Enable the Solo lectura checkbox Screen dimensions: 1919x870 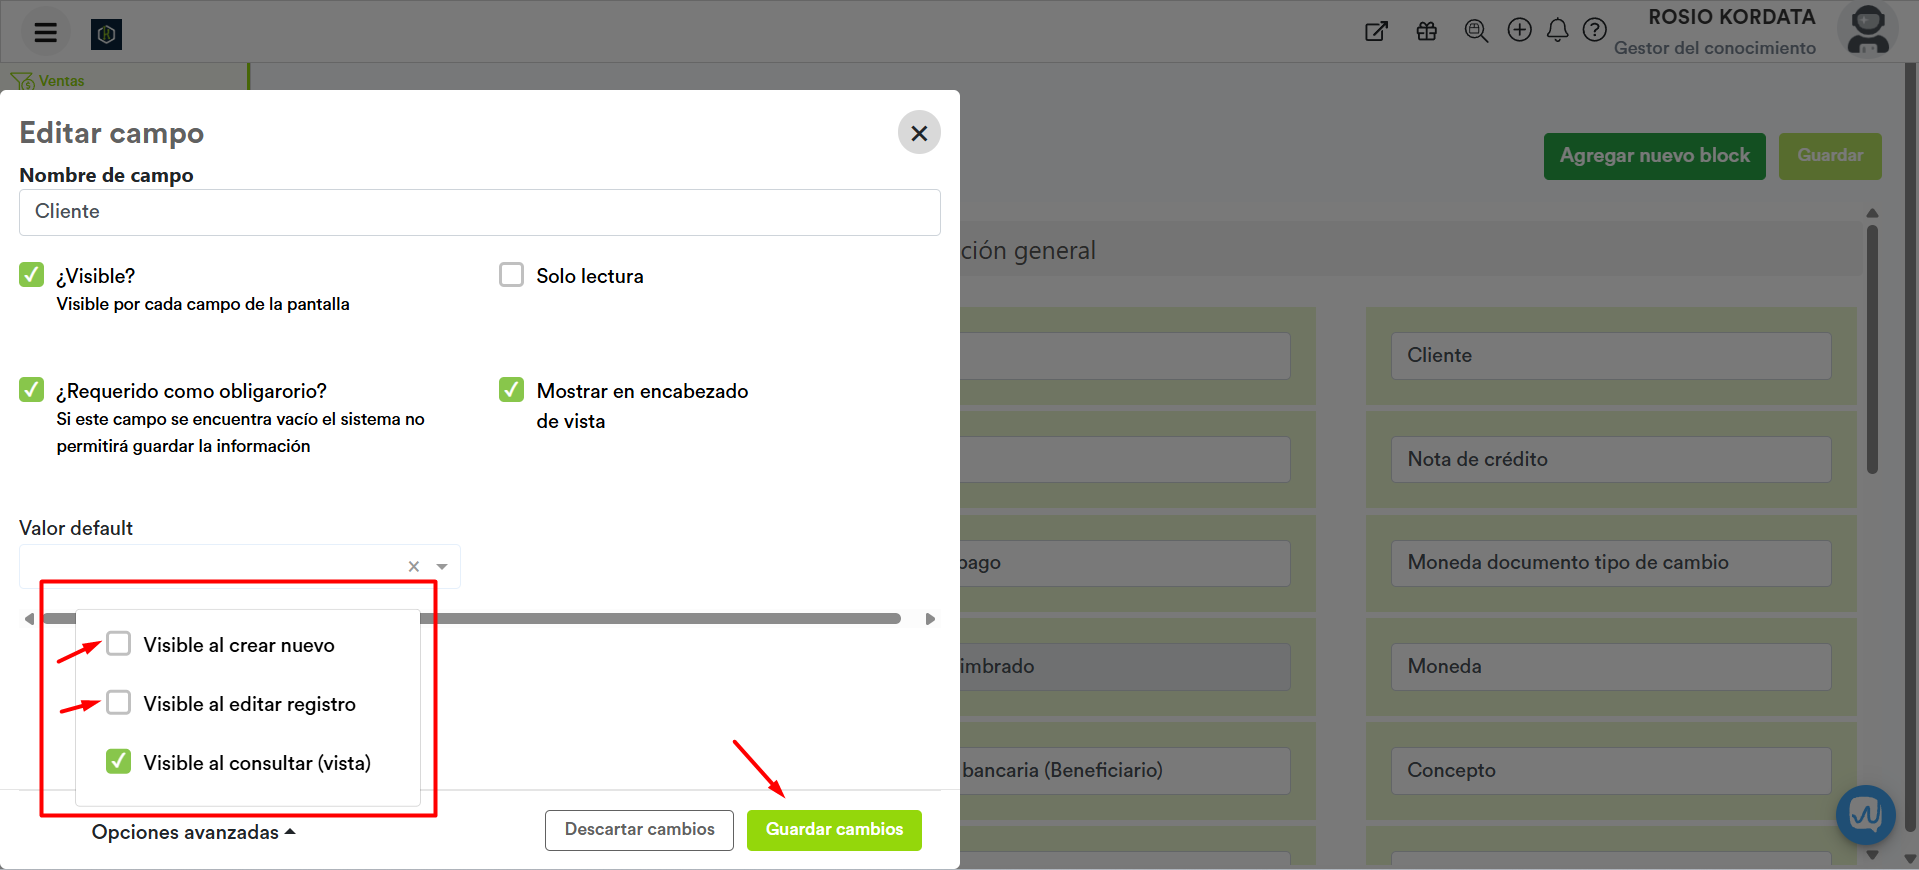point(511,275)
